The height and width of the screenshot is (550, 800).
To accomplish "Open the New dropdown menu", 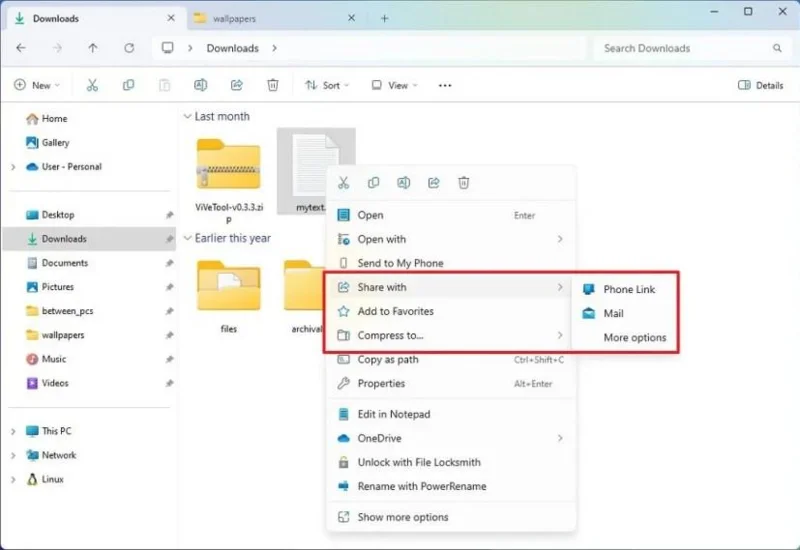I will [37, 85].
